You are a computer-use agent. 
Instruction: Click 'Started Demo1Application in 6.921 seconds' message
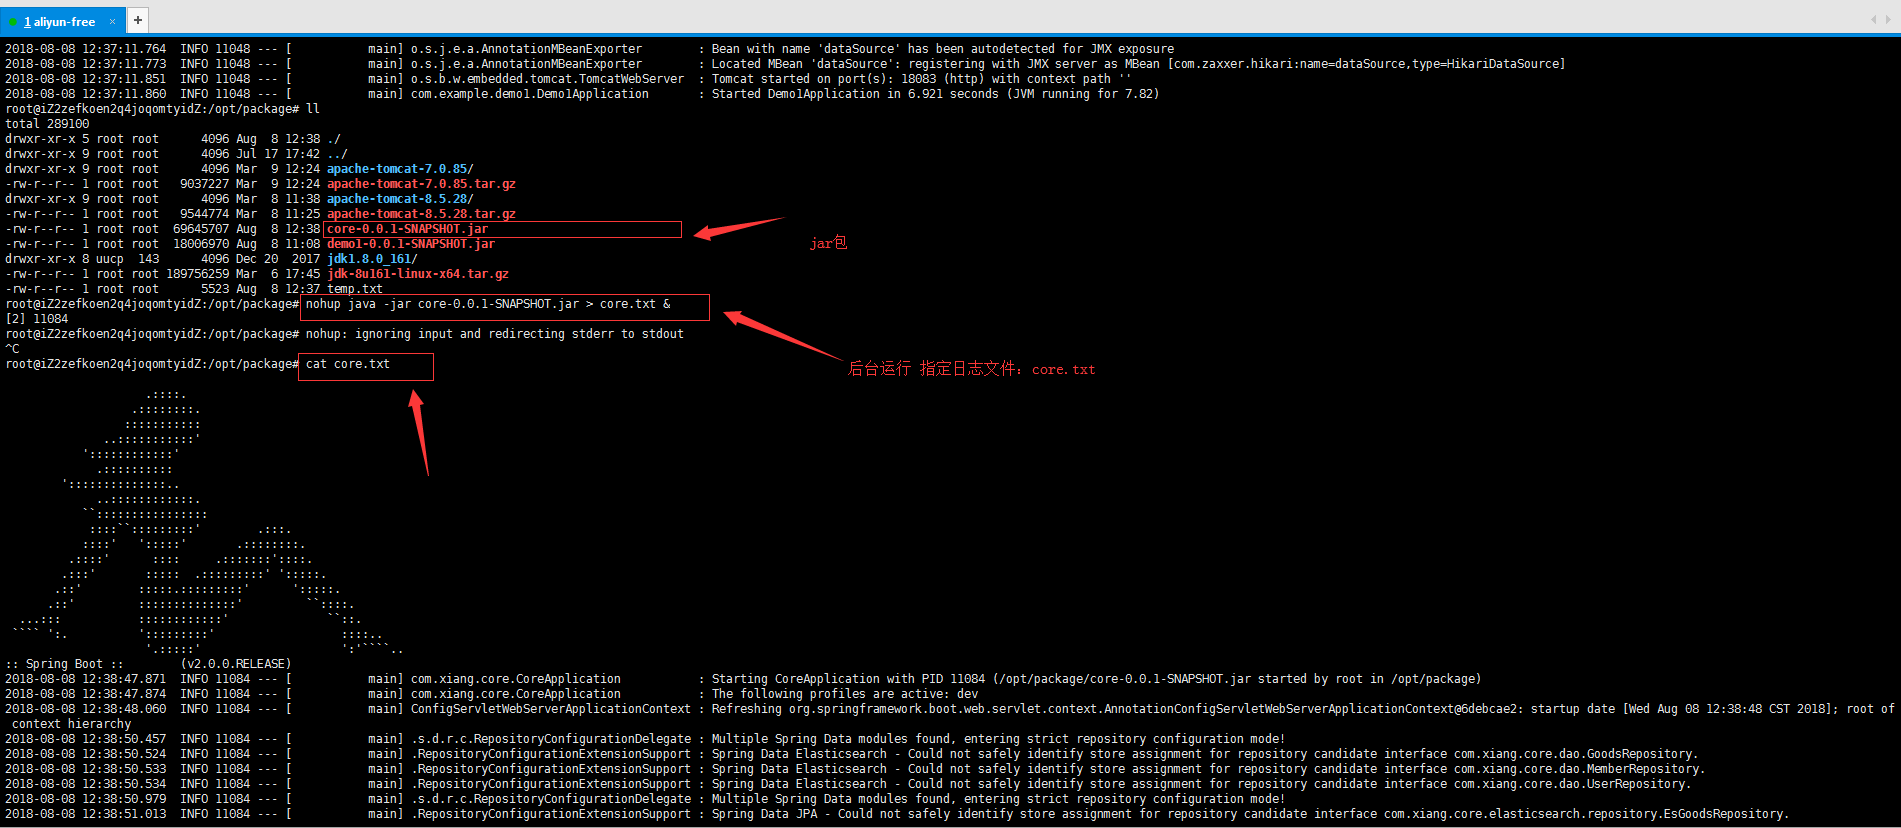coord(935,94)
